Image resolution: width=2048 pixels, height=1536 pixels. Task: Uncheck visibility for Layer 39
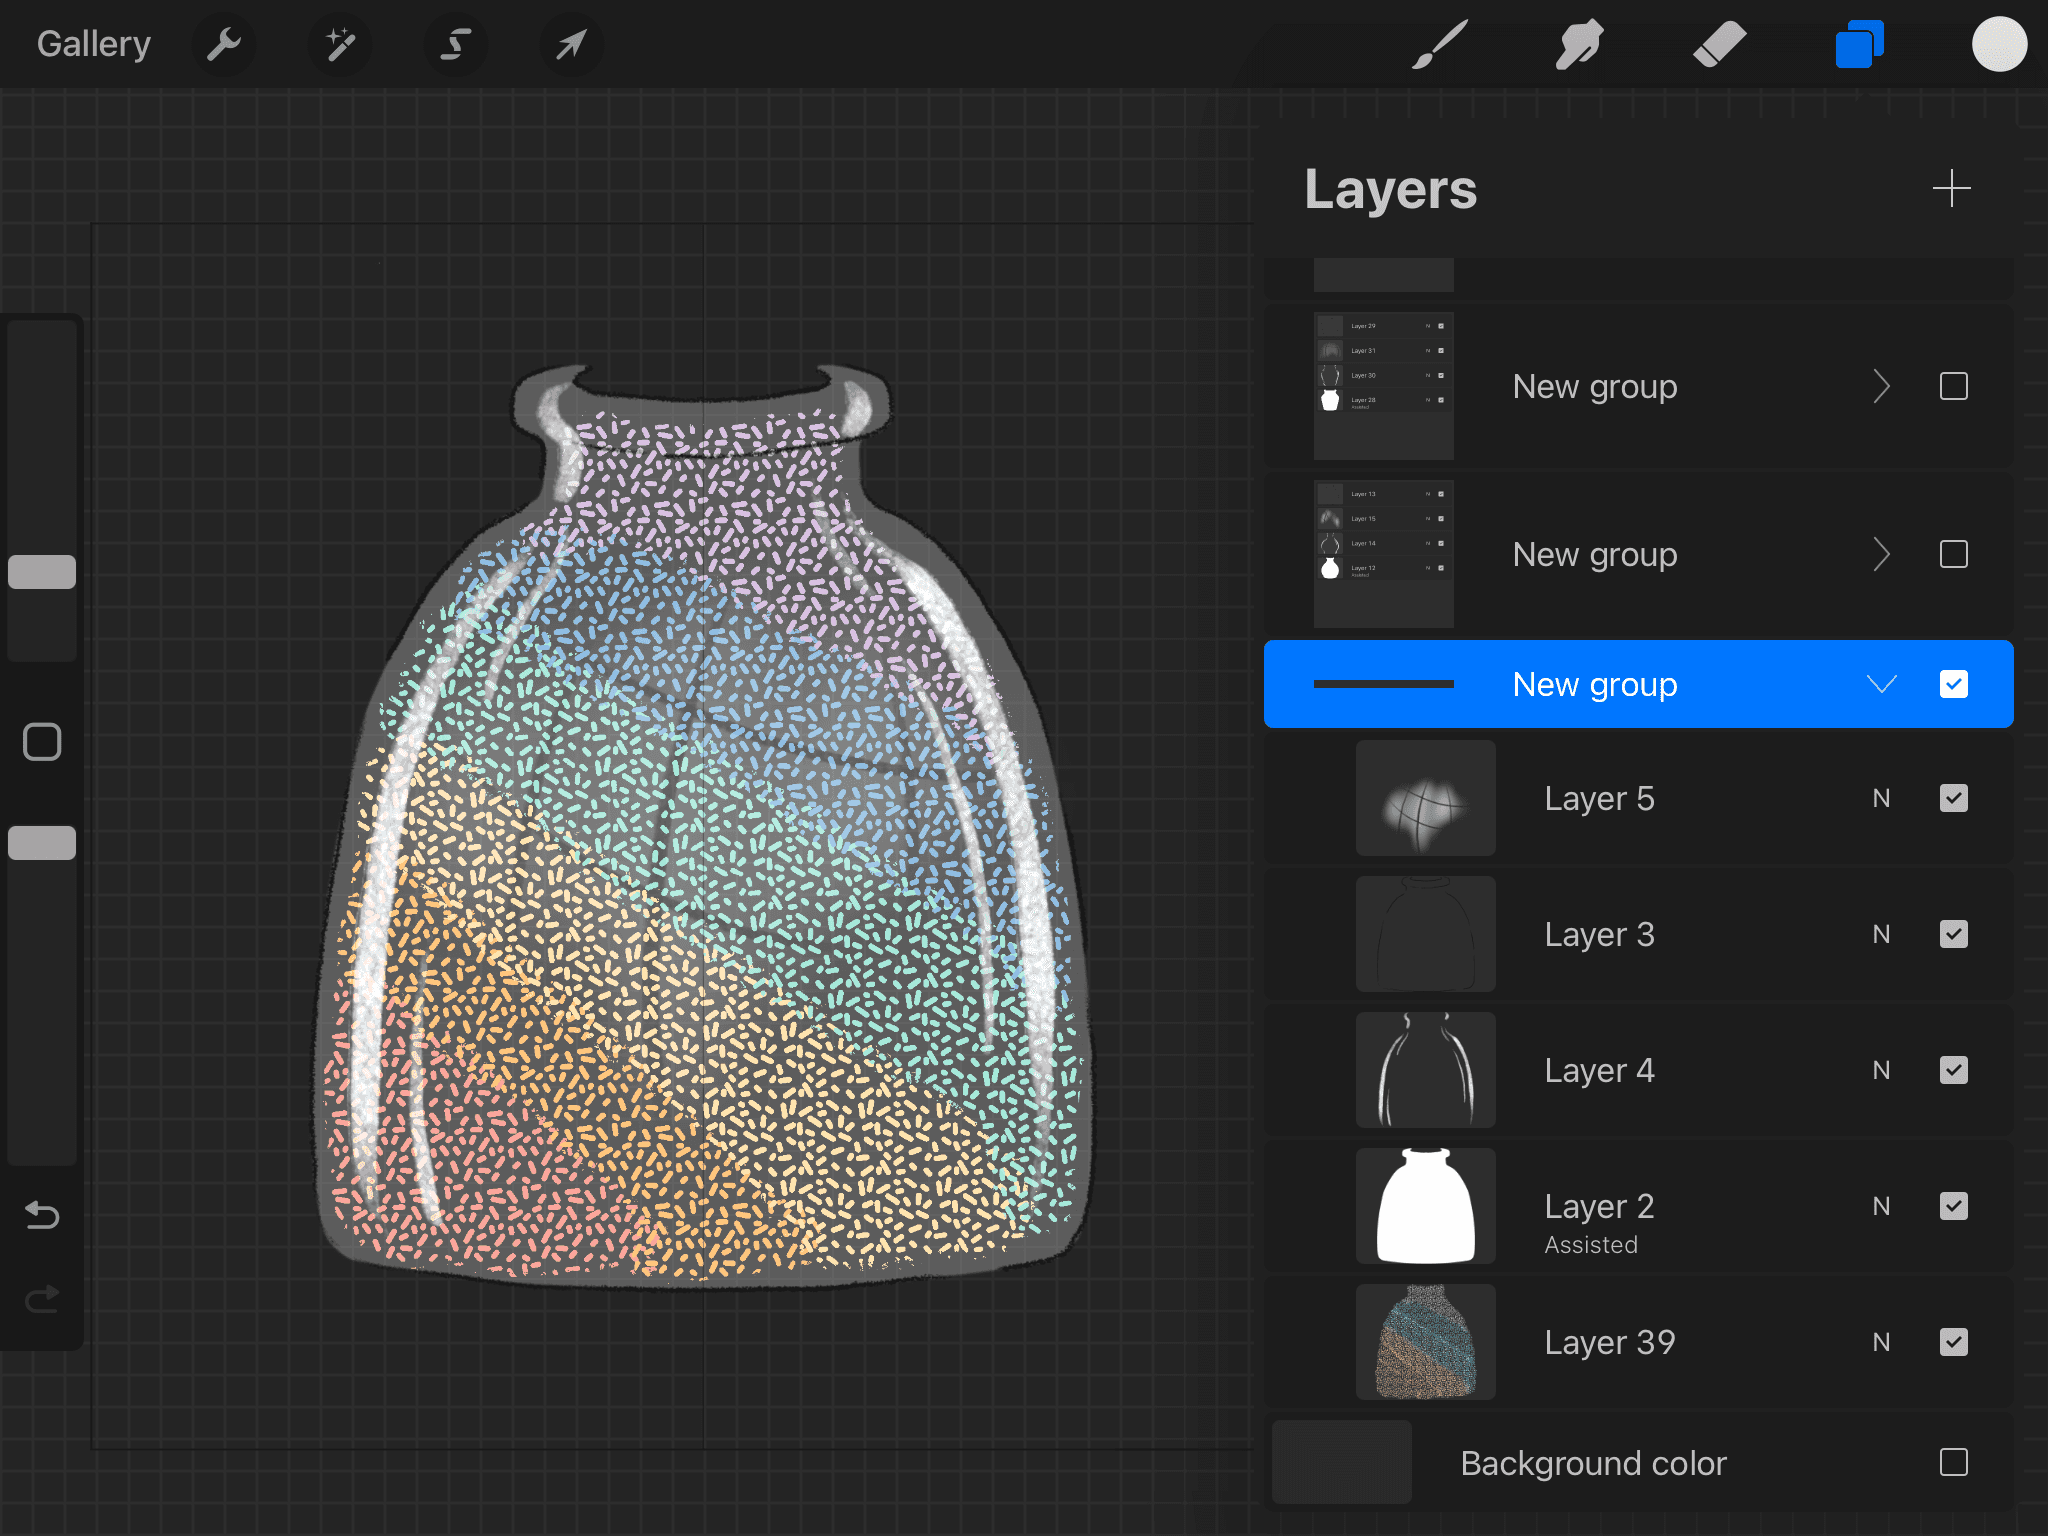point(1953,1342)
